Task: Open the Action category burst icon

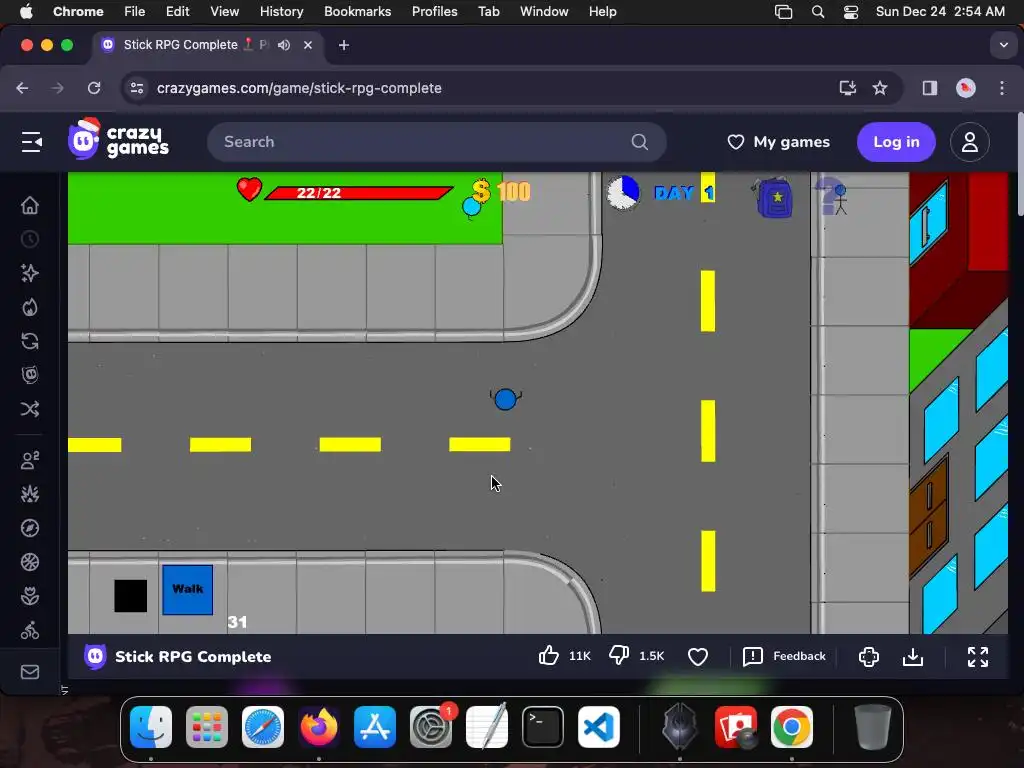Action: click(x=29, y=494)
